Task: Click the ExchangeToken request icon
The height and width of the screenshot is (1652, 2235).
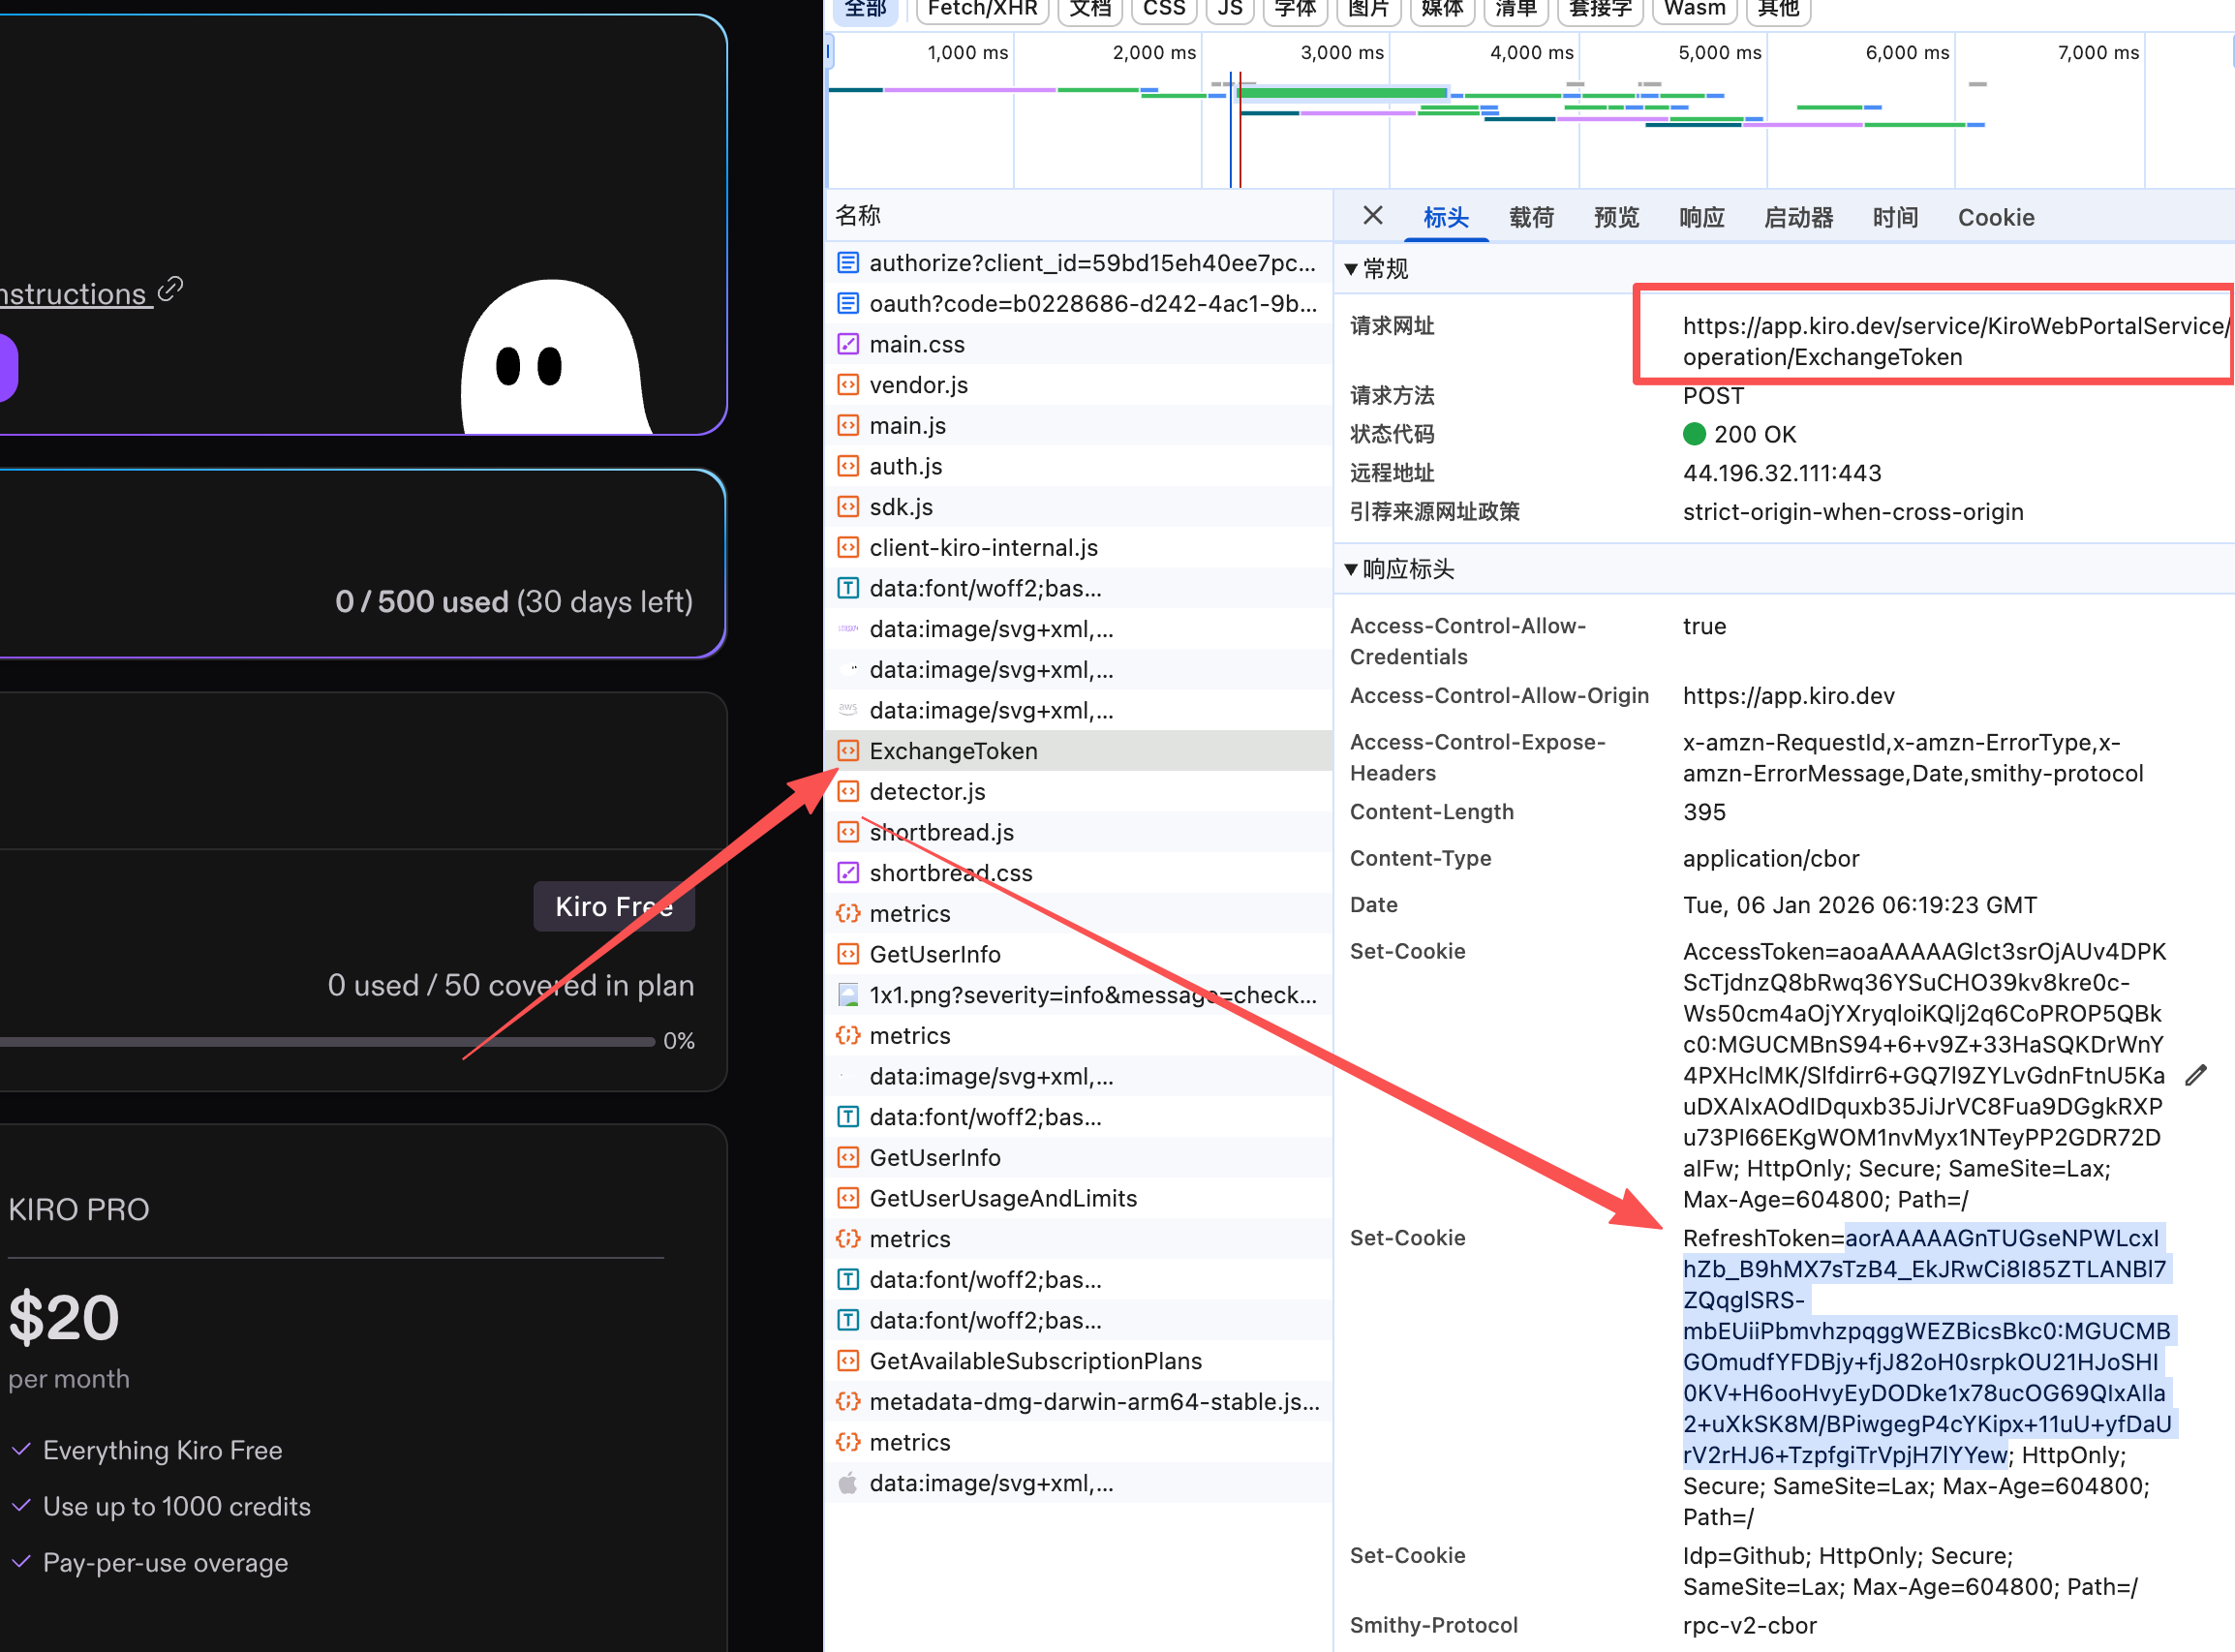Action: 848,751
